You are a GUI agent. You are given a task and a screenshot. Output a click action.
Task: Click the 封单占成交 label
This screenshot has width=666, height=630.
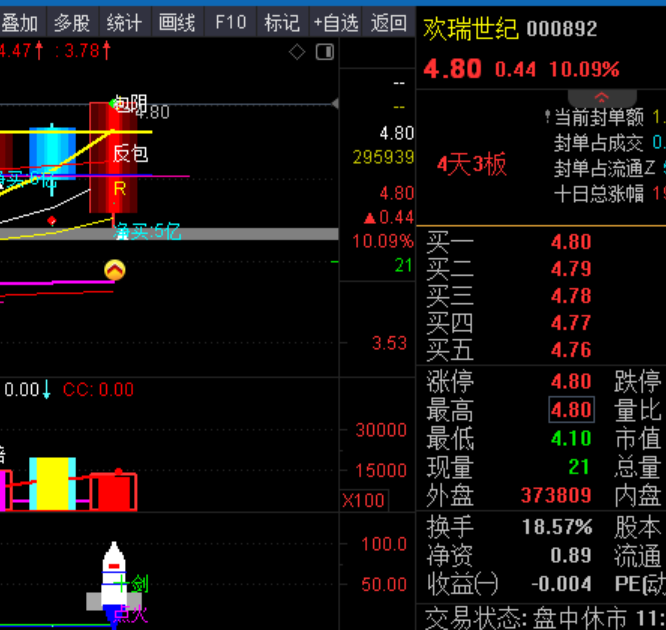pos(599,143)
